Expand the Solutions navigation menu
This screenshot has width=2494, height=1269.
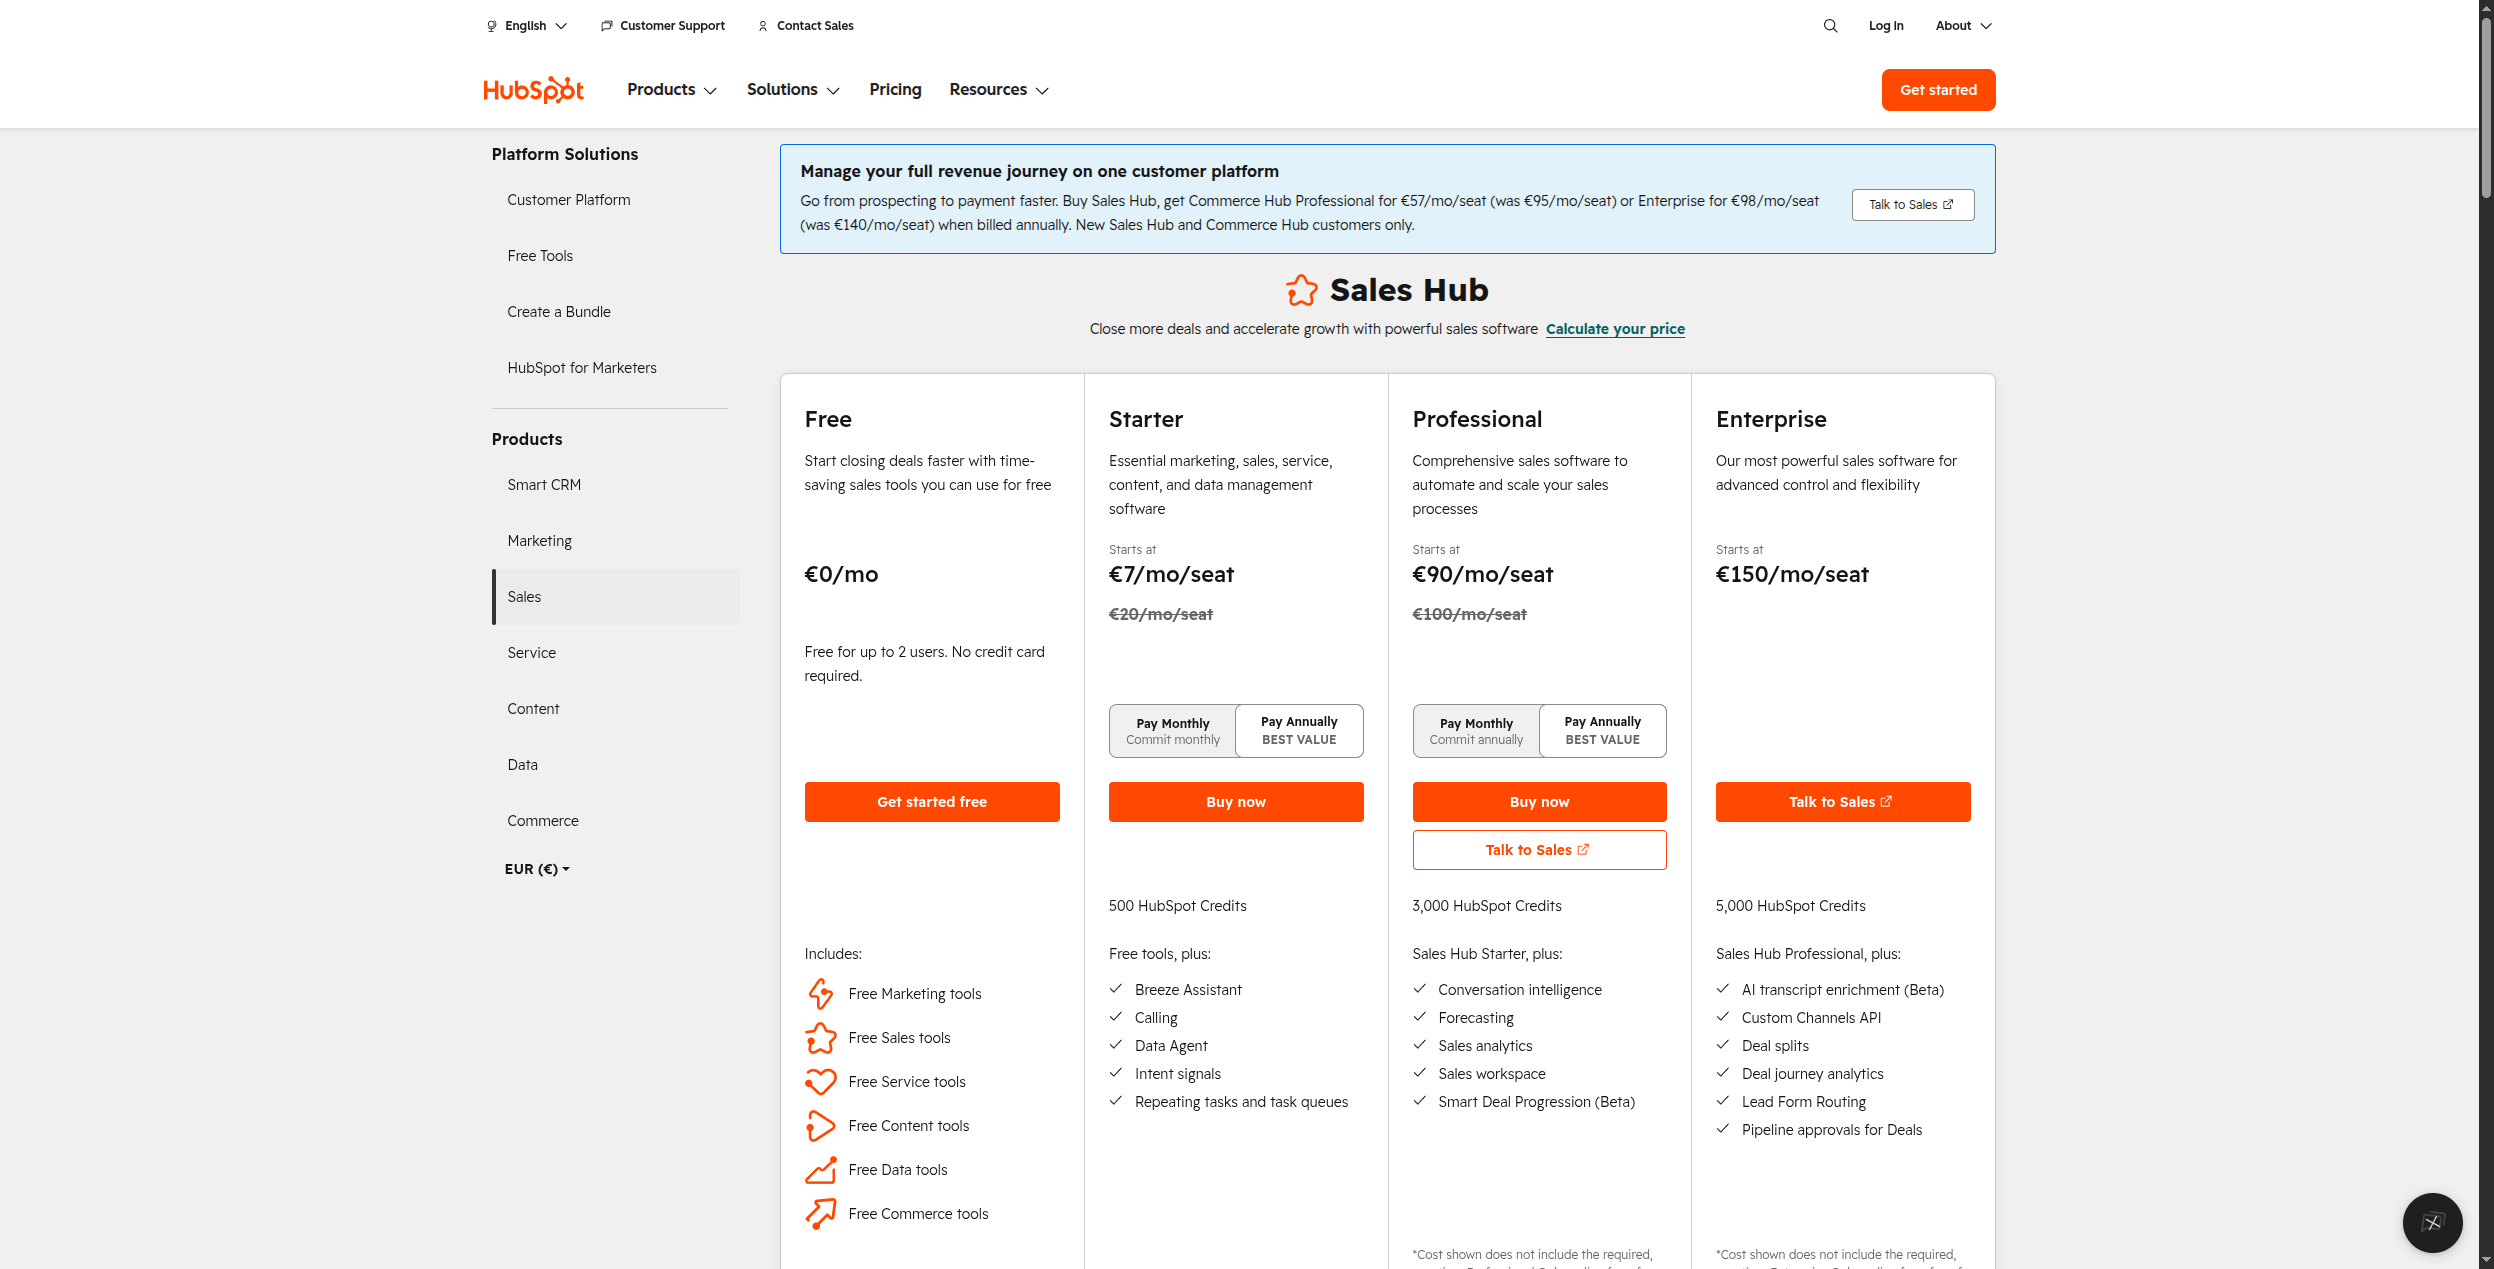(793, 90)
